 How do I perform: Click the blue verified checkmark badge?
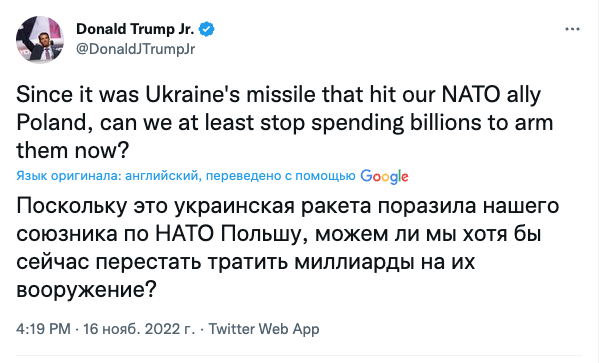pyautogui.click(x=207, y=29)
